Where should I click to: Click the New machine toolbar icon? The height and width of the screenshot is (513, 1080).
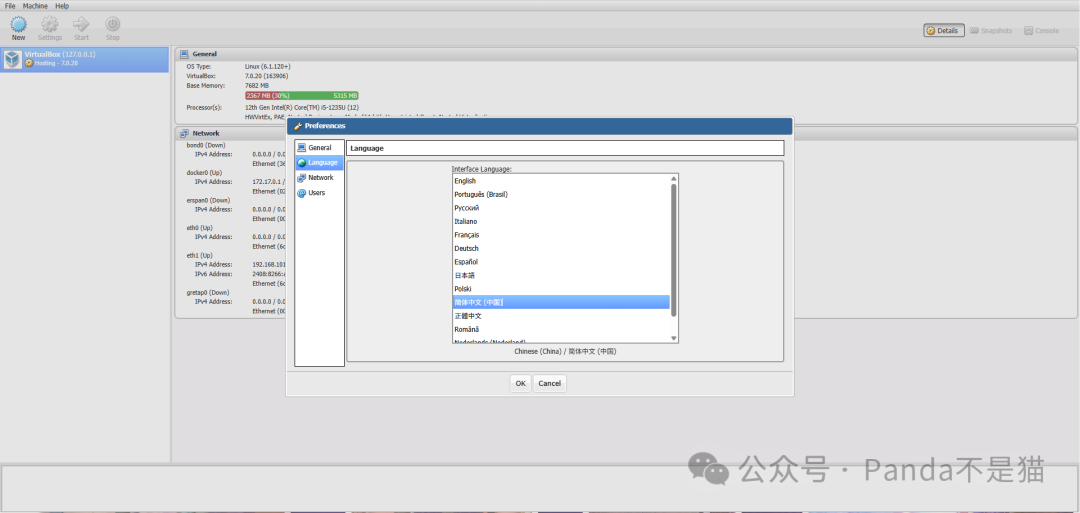pos(19,25)
